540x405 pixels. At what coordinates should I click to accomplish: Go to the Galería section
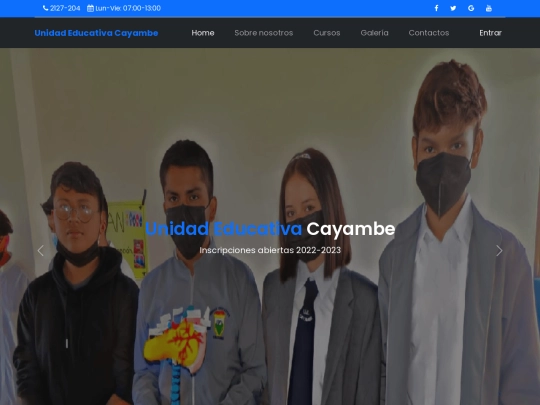click(374, 33)
